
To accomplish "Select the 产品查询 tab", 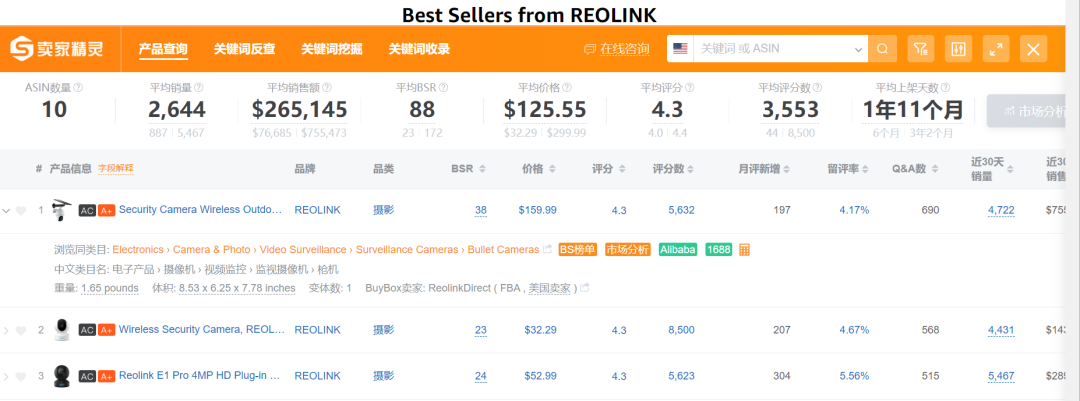I will [163, 49].
